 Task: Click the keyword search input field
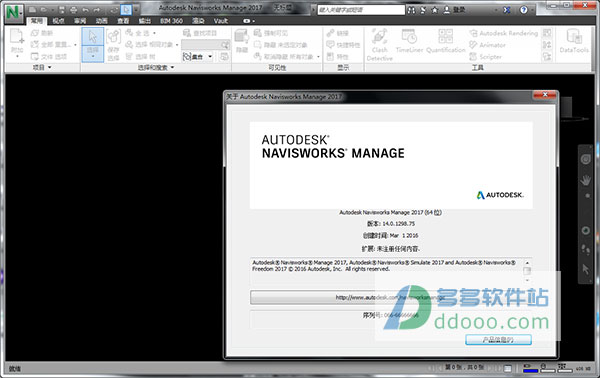[361, 10]
